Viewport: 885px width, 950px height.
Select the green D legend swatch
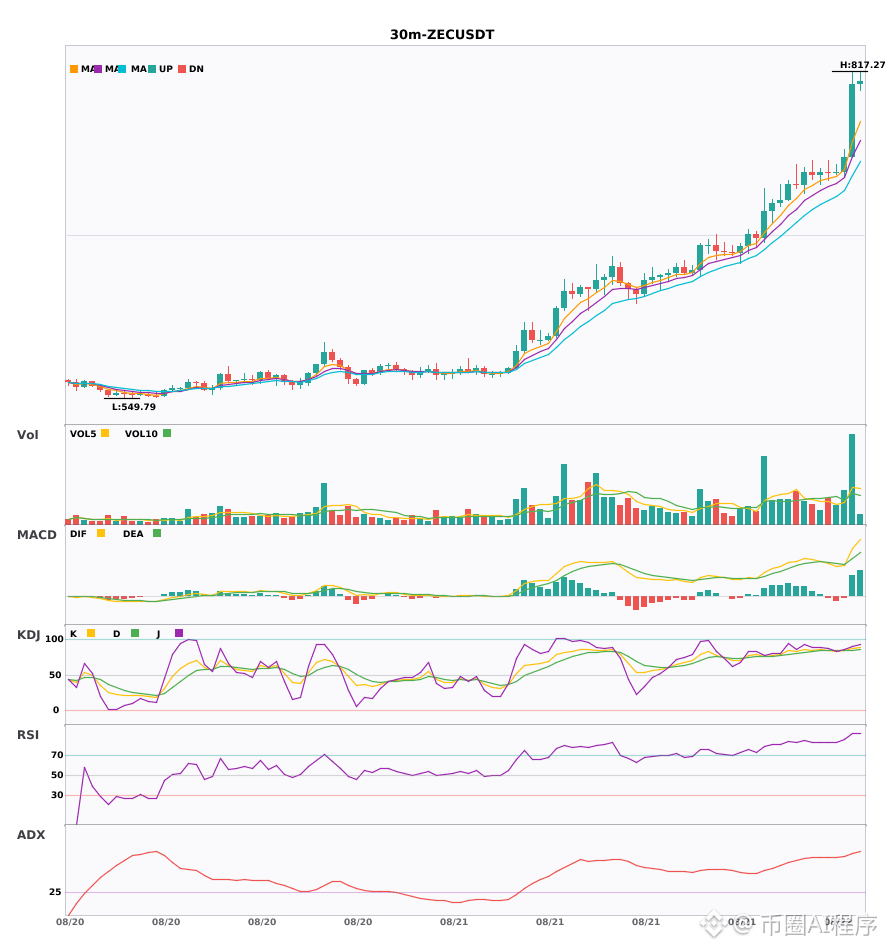click(135, 633)
